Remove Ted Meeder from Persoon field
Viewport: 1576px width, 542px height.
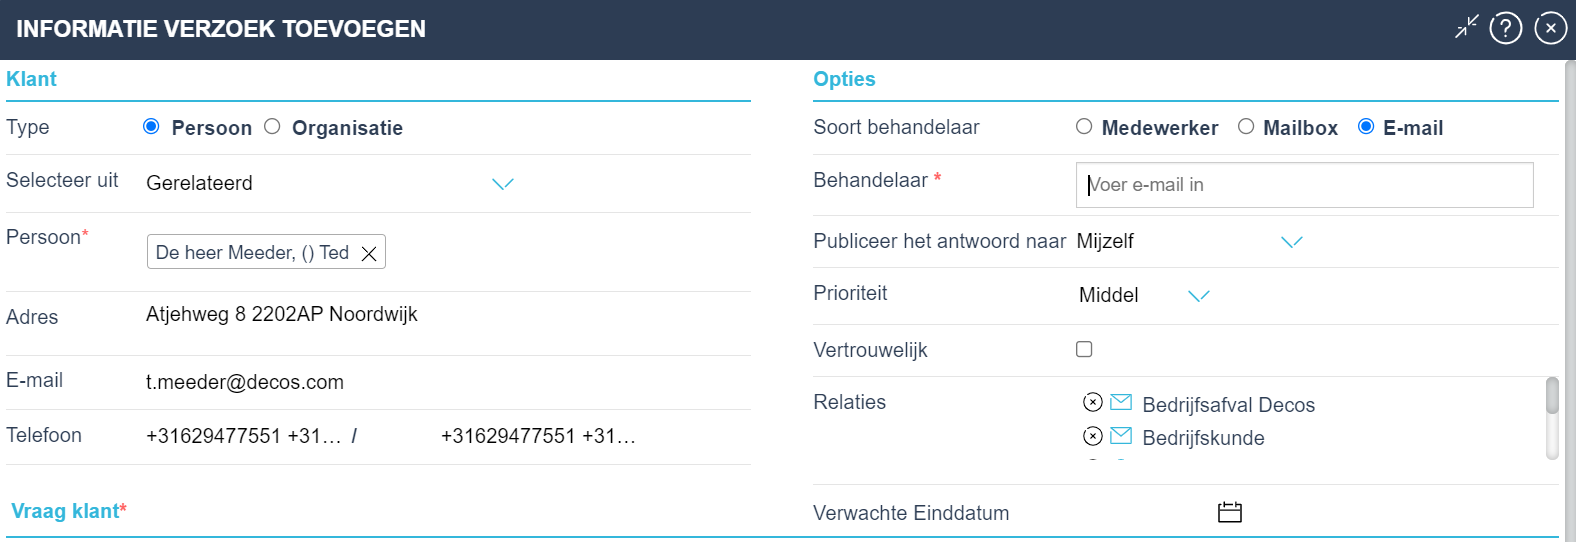[x=369, y=254]
